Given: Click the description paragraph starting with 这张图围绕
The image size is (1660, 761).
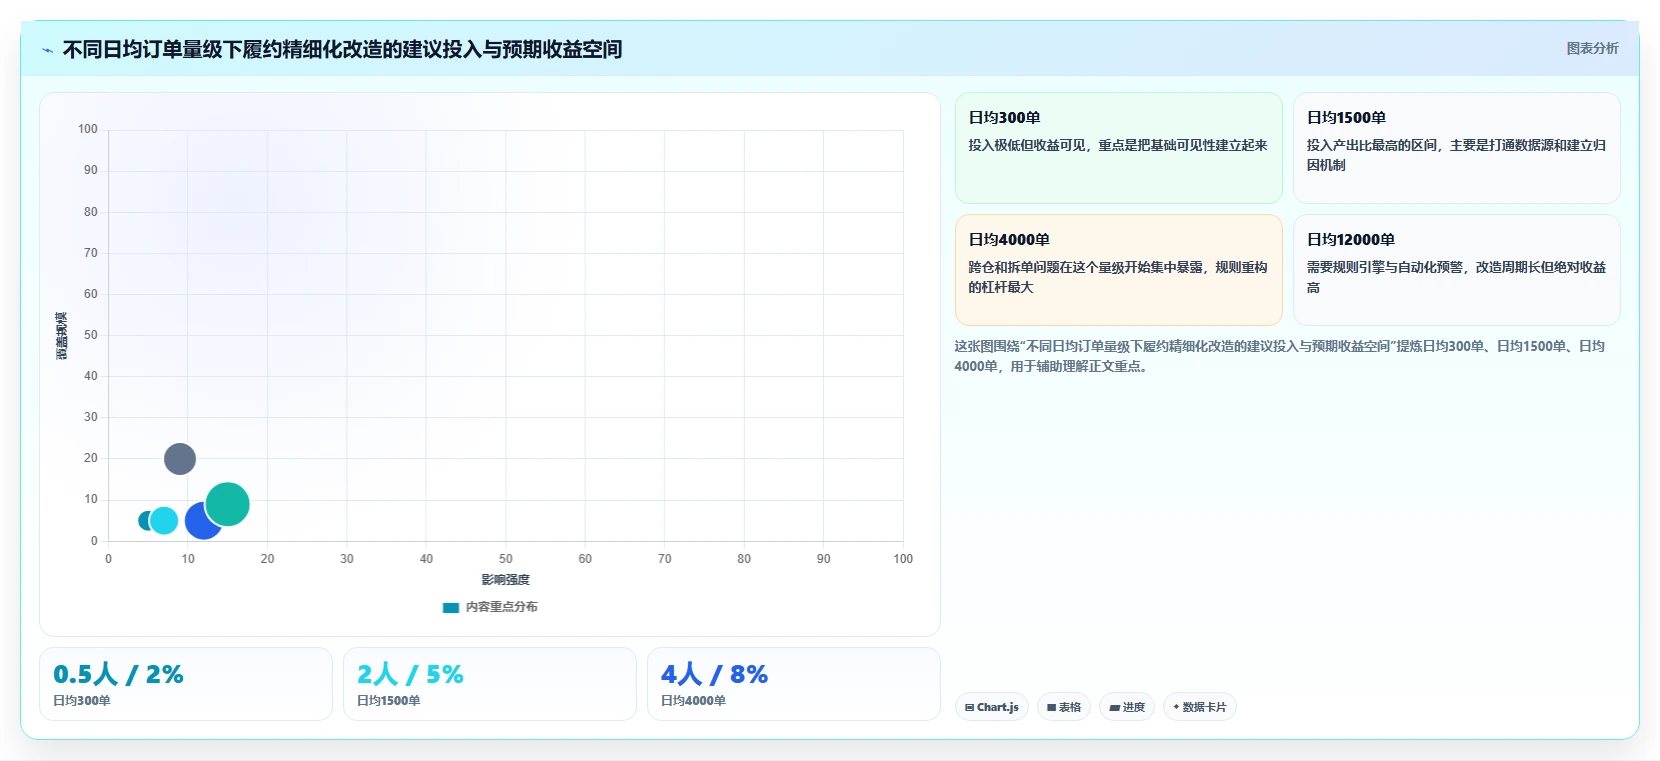Looking at the screenshot, I should point(1279,356).
